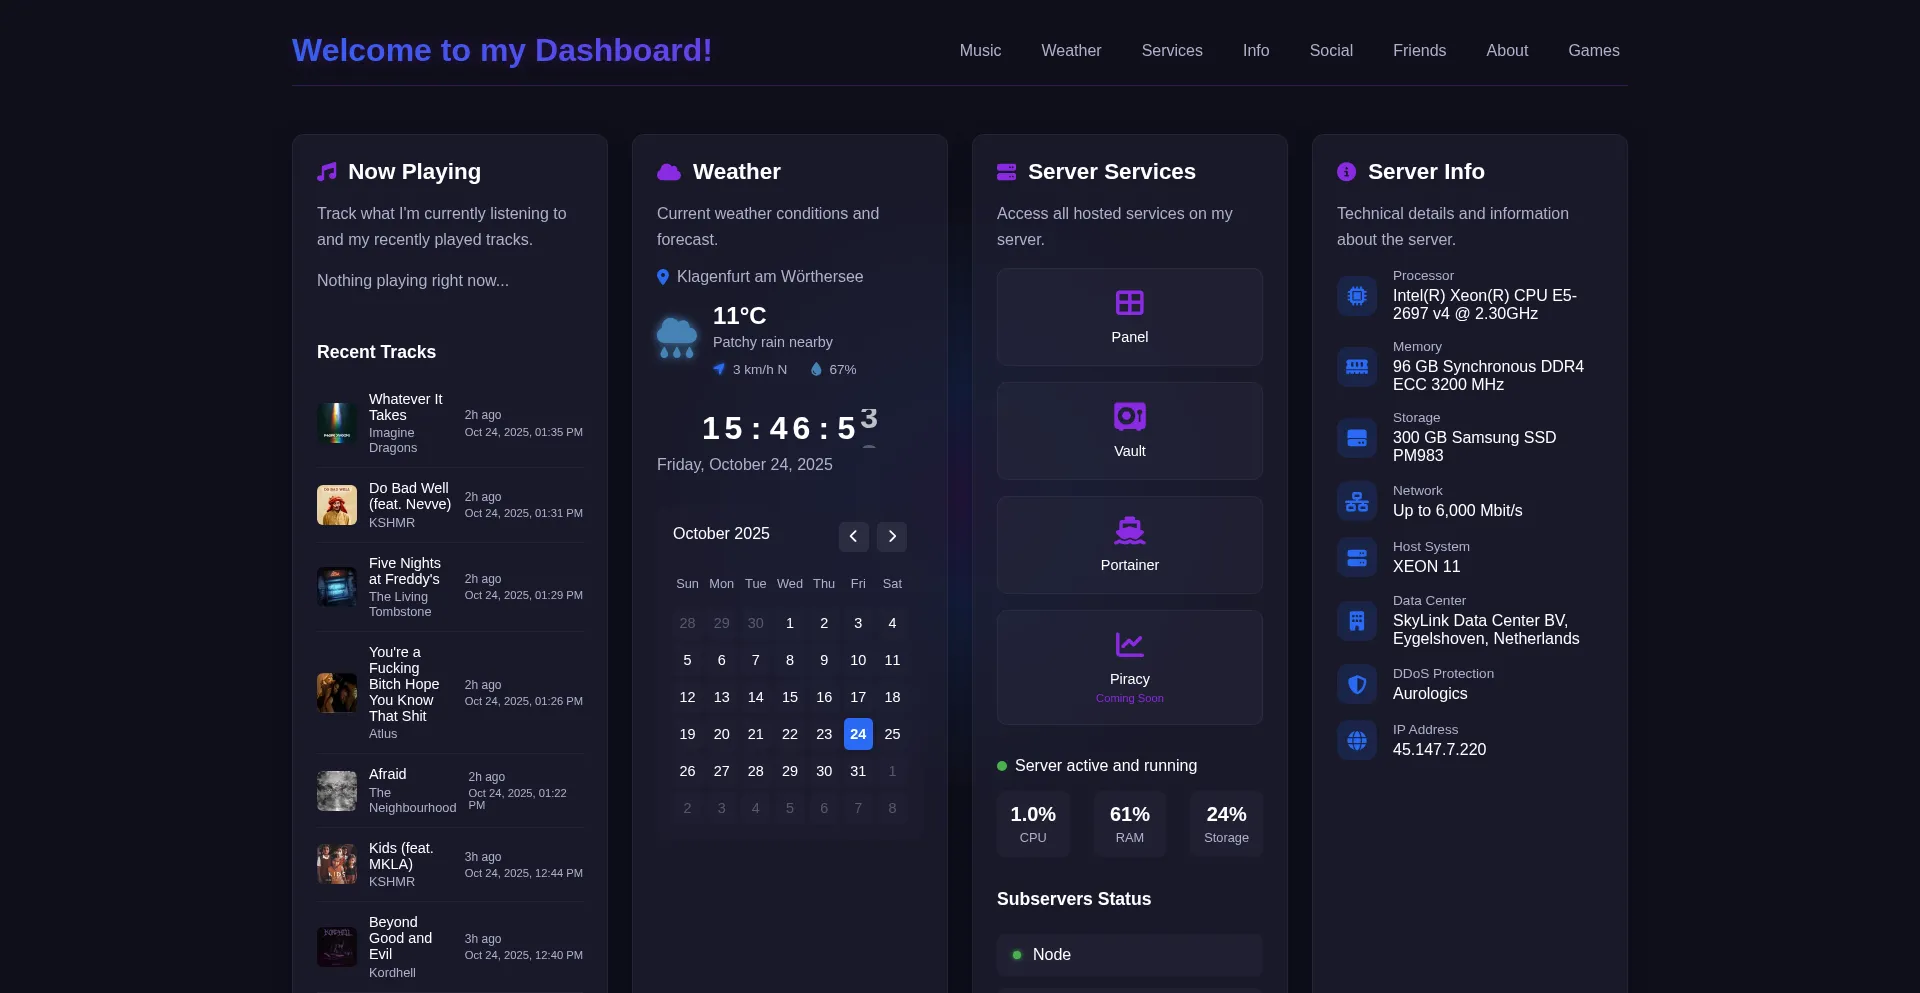Open the Vault safe icon
1920x993 pixels.
tap(1129, 416)
